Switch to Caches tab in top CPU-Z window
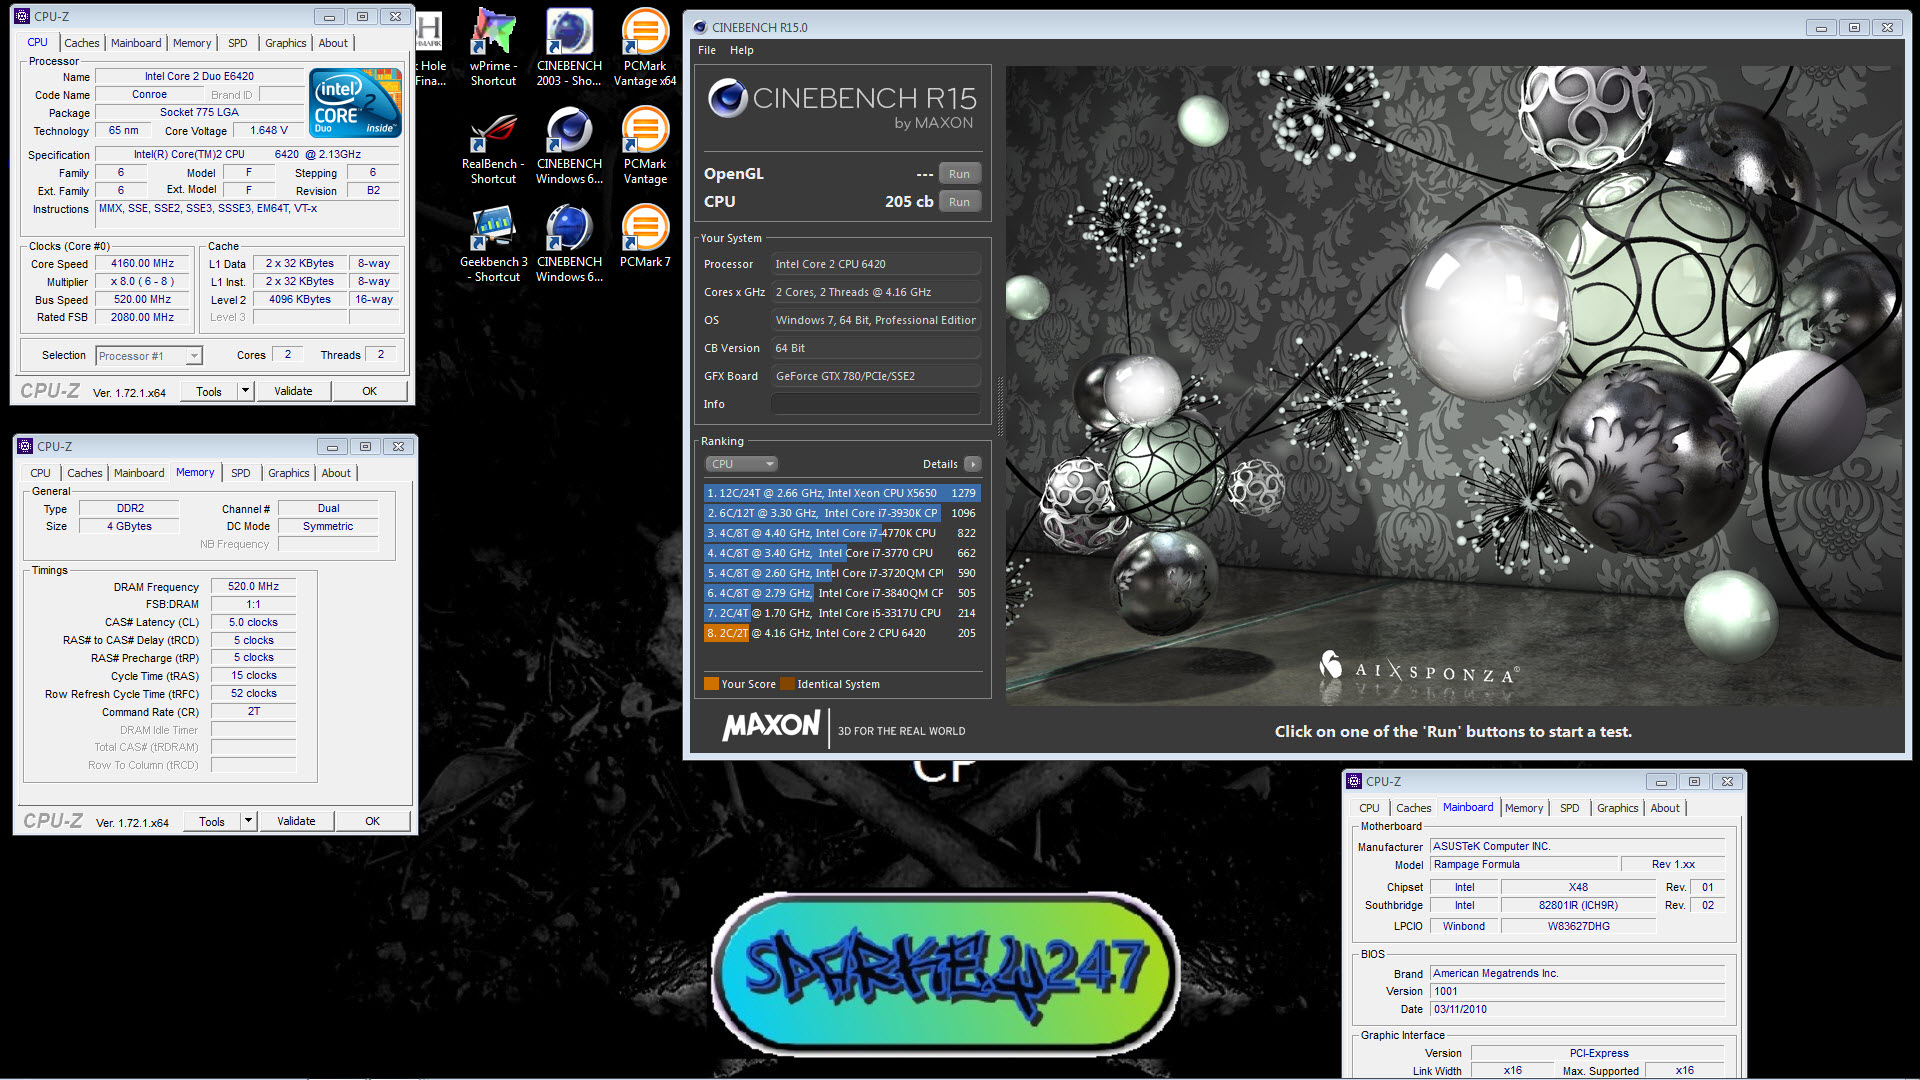The image size is (1920, 1080). pos(82,43)
